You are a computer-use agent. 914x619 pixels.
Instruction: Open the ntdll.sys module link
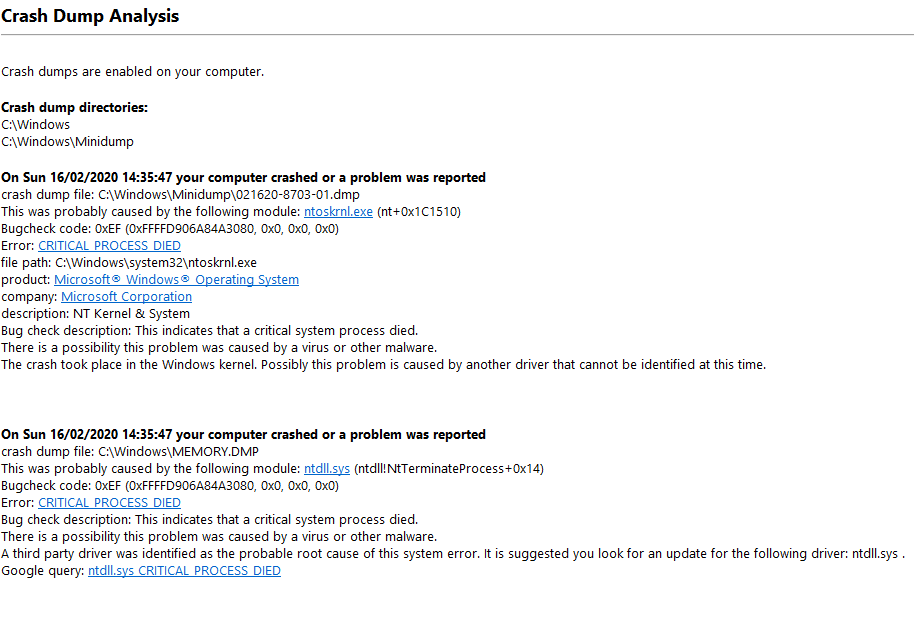pyautogui.click(x=327, y=469)
